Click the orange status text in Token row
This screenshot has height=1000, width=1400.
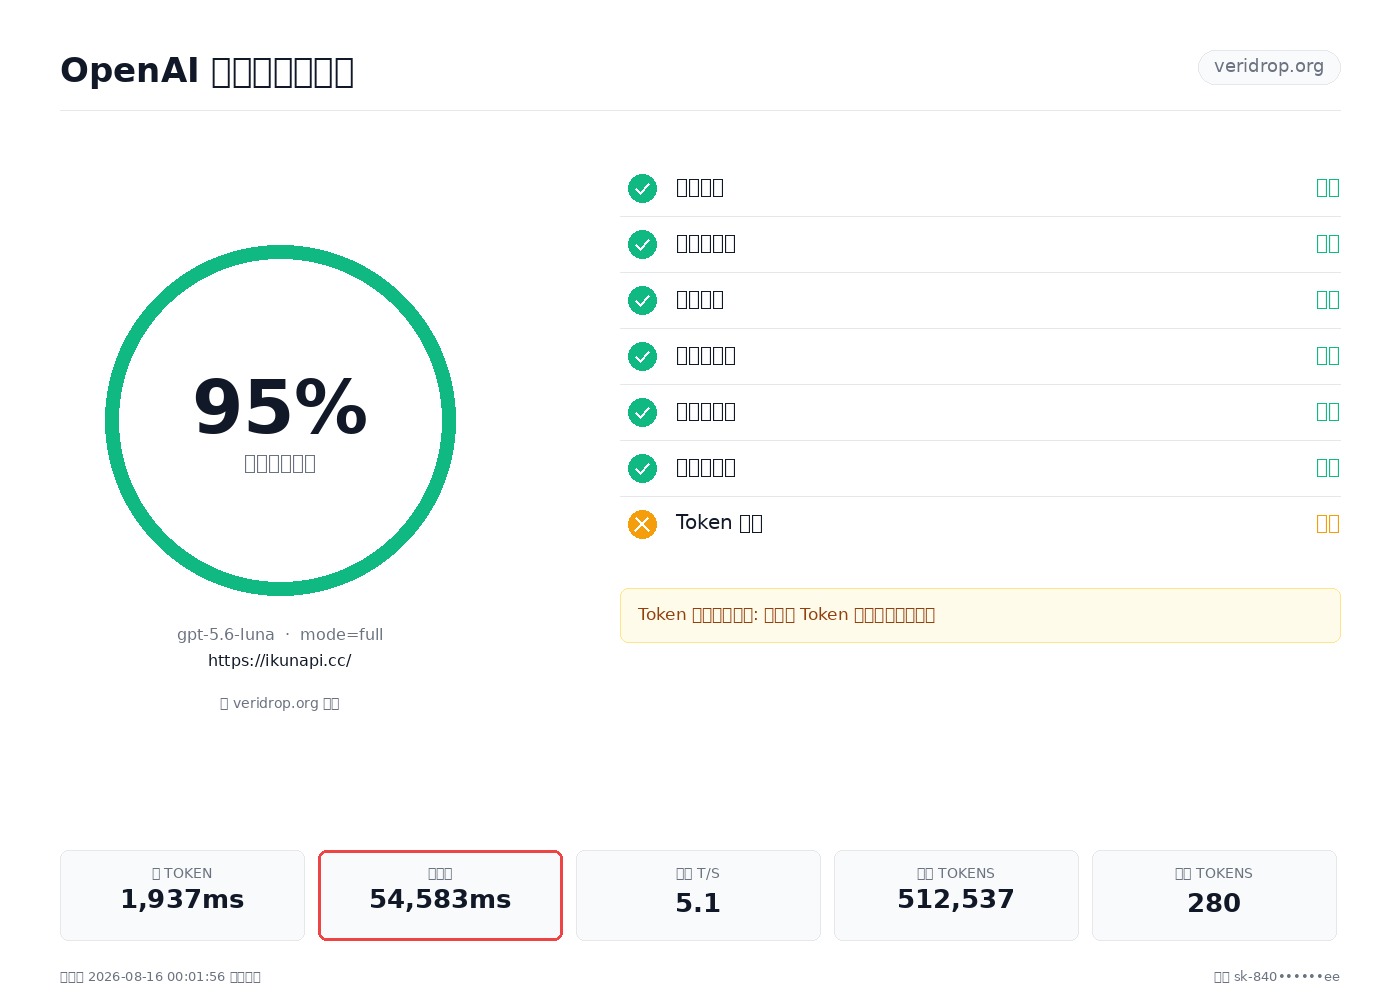click(x=1327, y=523)
